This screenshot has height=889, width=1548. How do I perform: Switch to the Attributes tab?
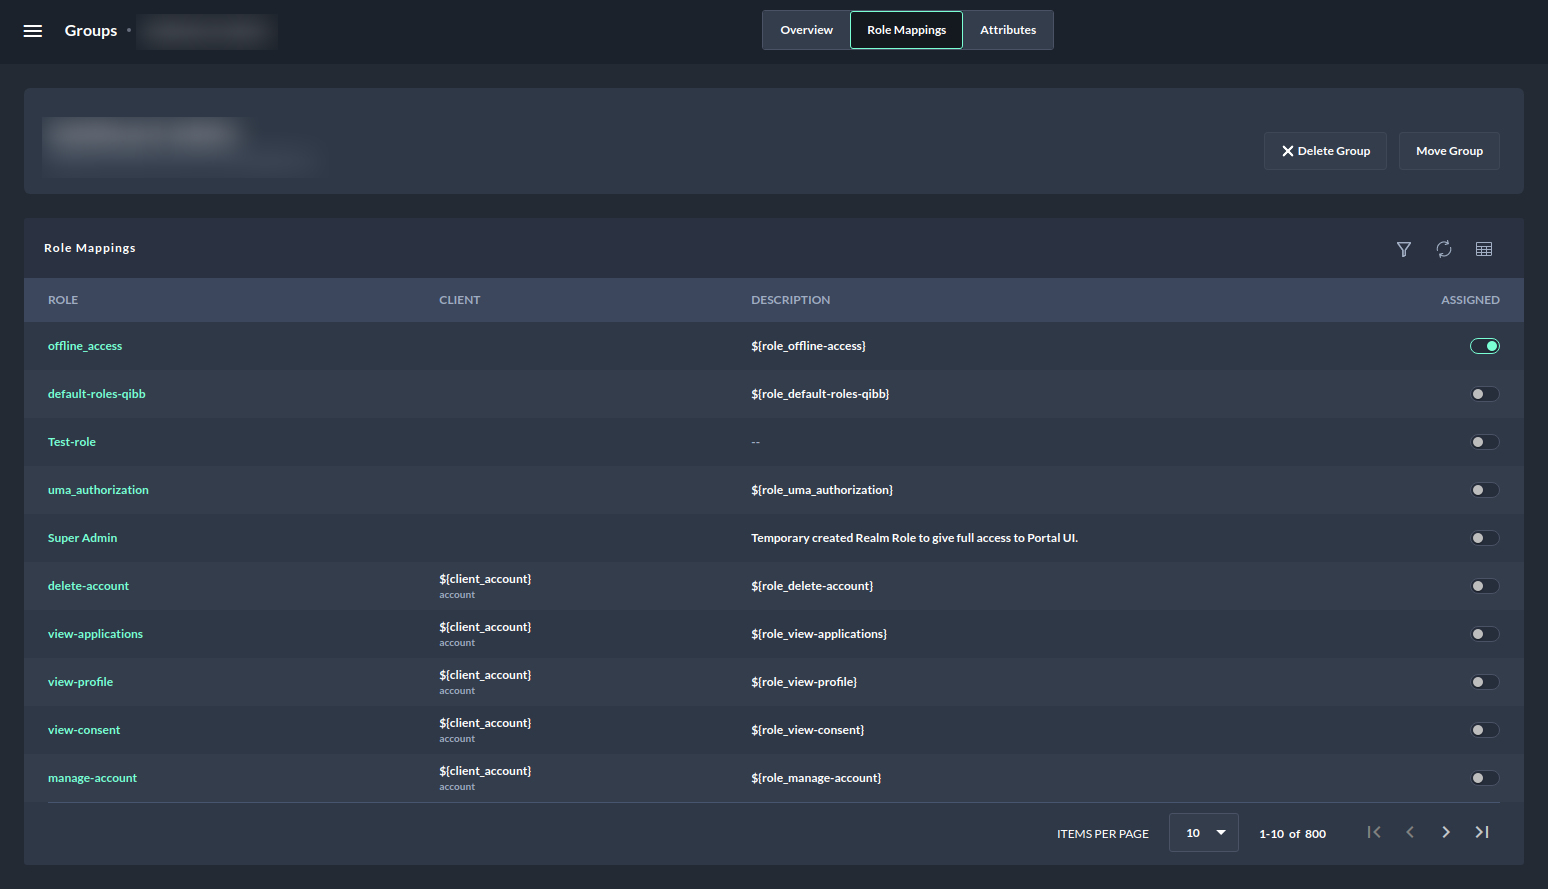1008,30
